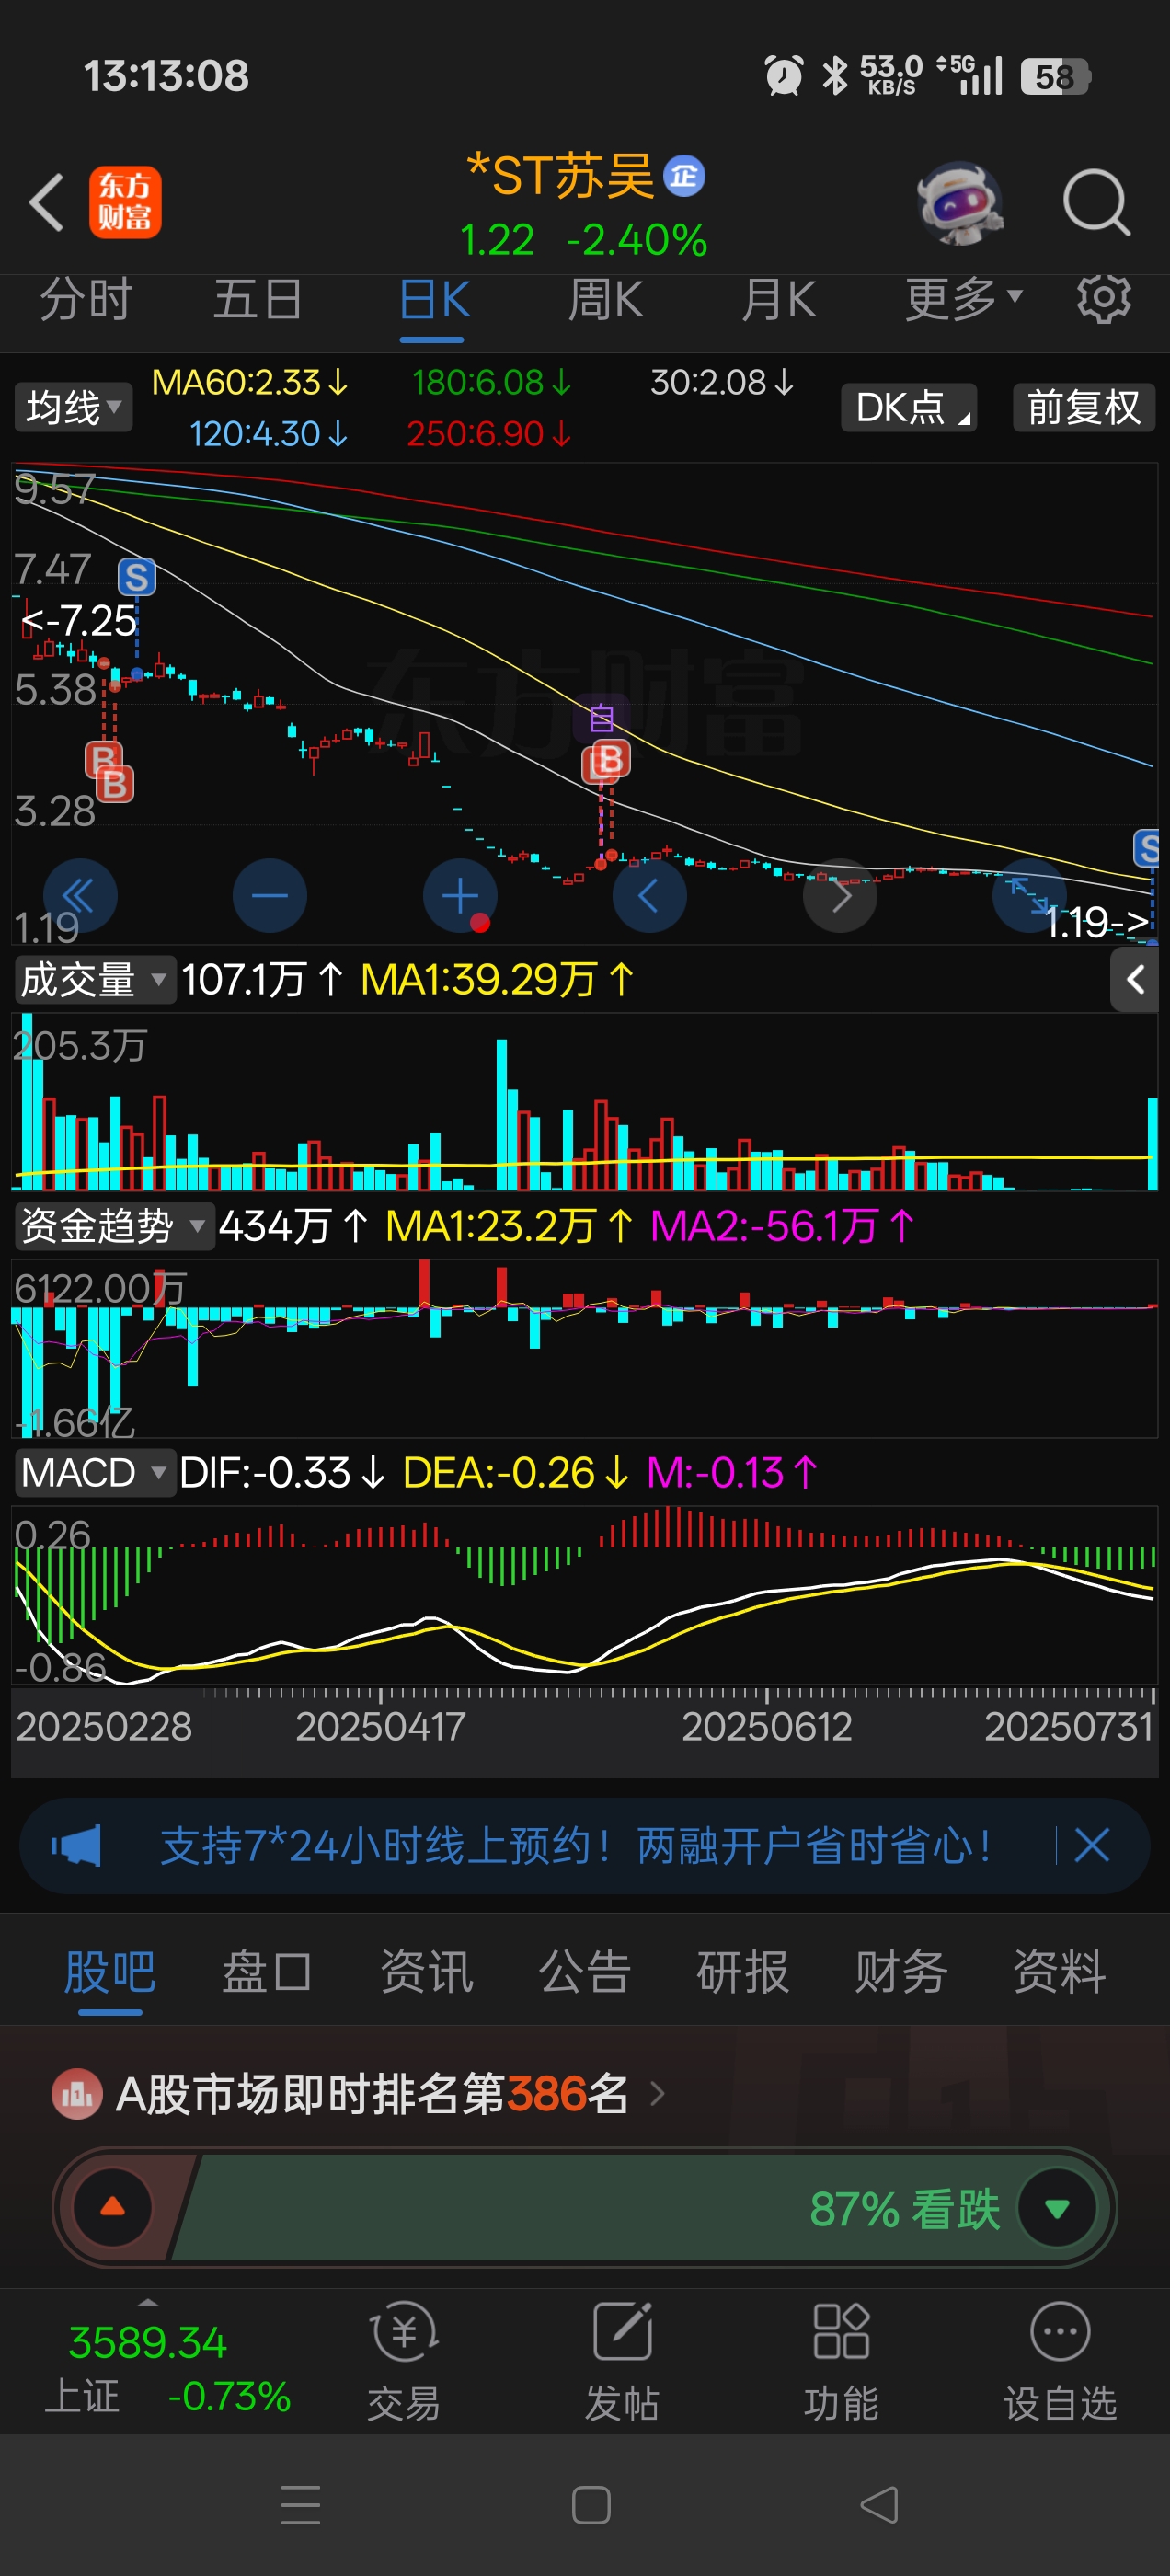The image size is (1170, 2576).
Task: Expand the 上证 index bar arrow
Action: pos(148,2302)
